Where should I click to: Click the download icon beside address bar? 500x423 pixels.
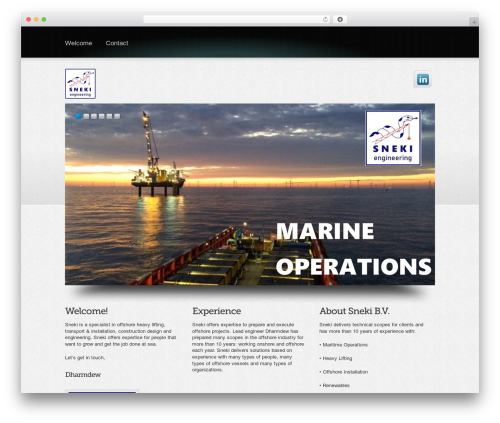(x=340, y=19)
